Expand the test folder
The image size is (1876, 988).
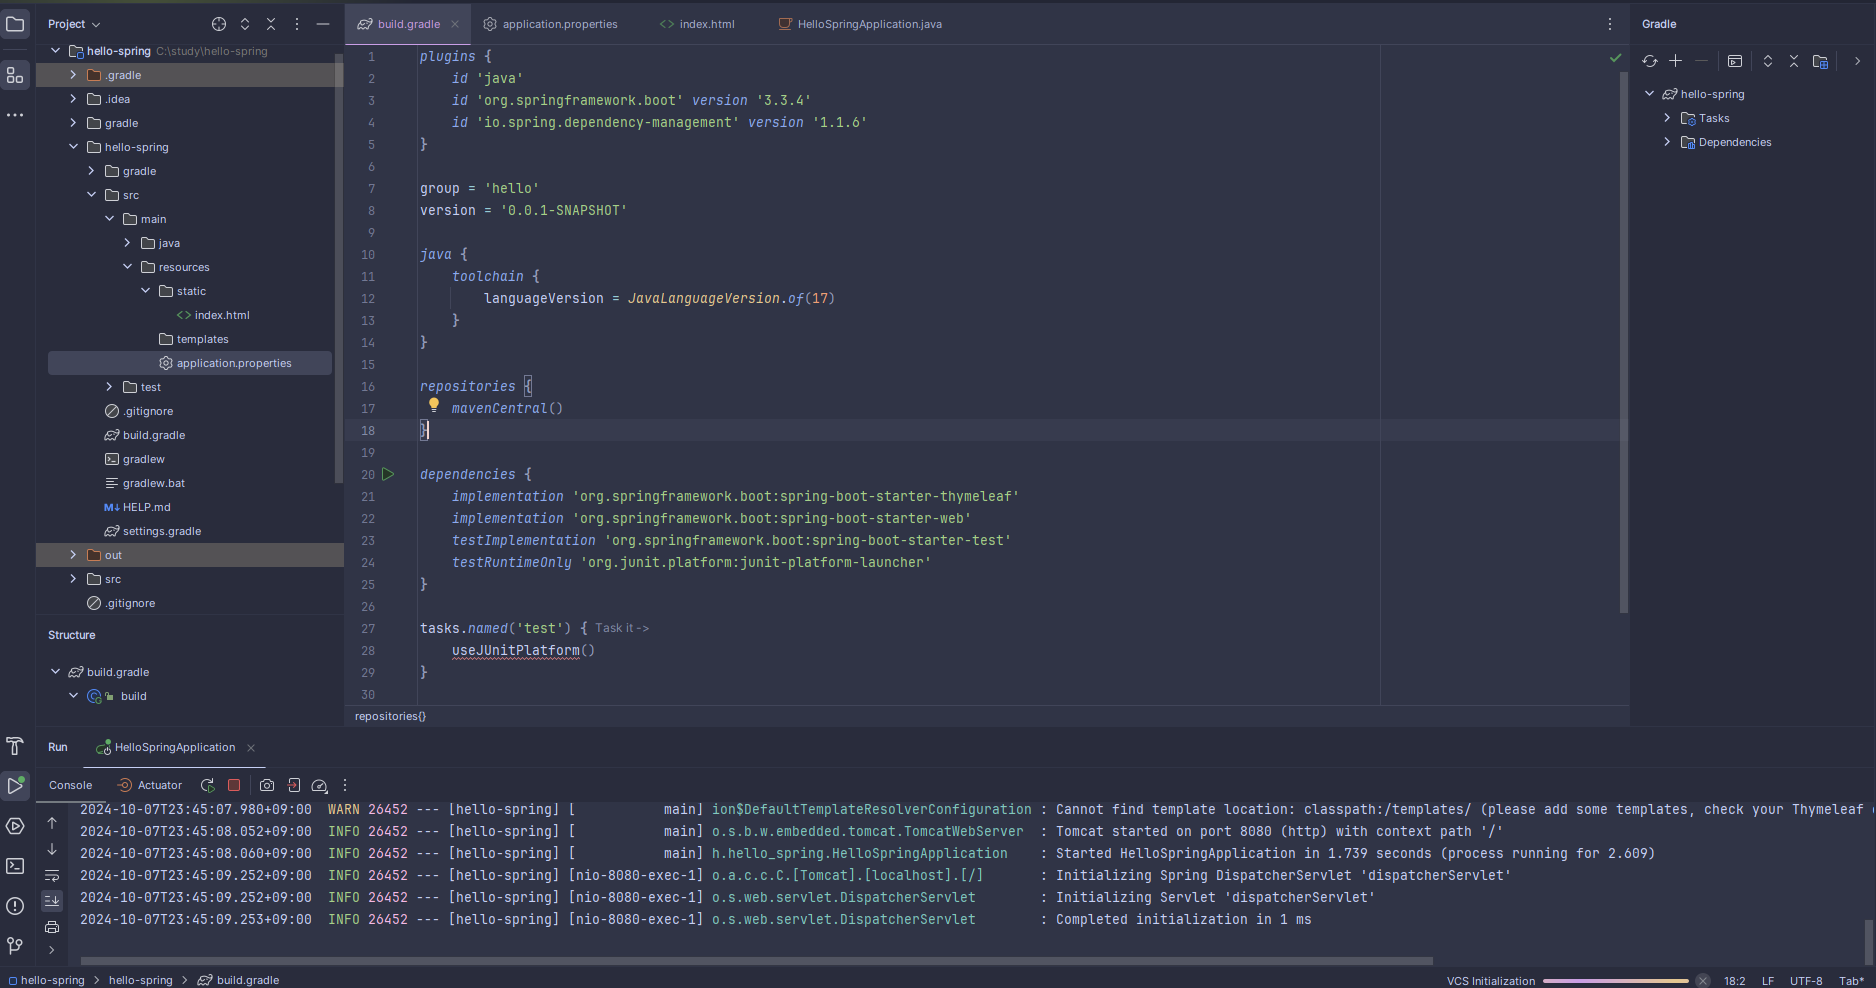click(x=109, y=387)
